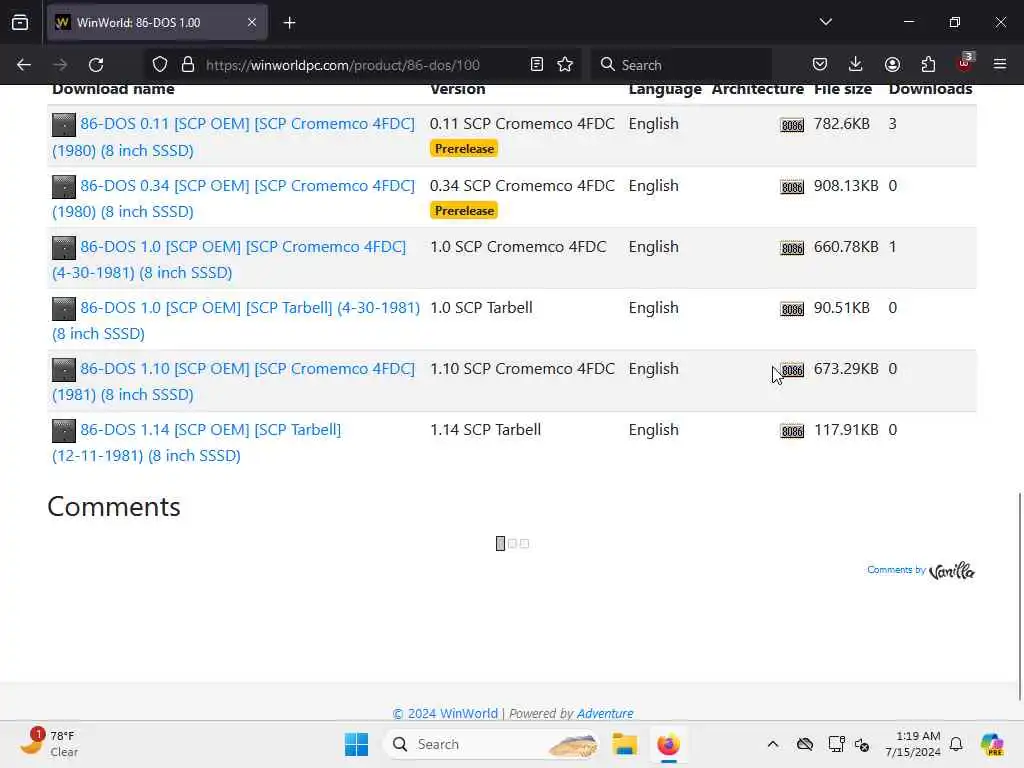
Task: Click the Comments heading
Action: tap(114, 507)
